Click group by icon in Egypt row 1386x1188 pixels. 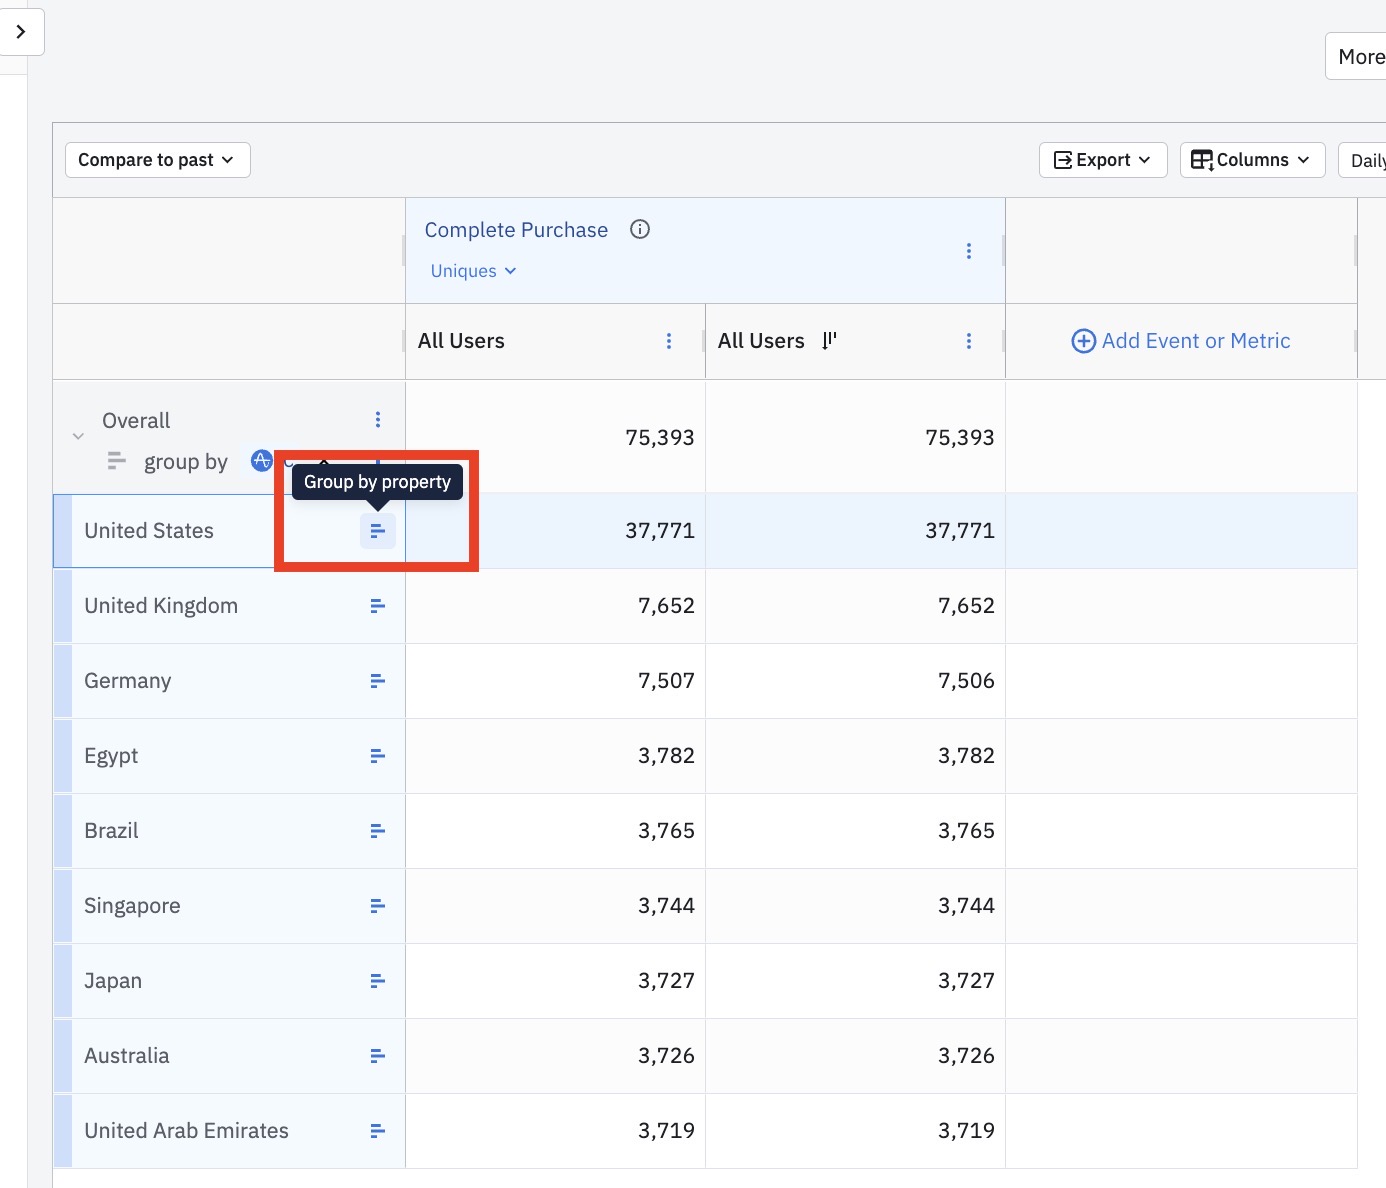[377, 756]
